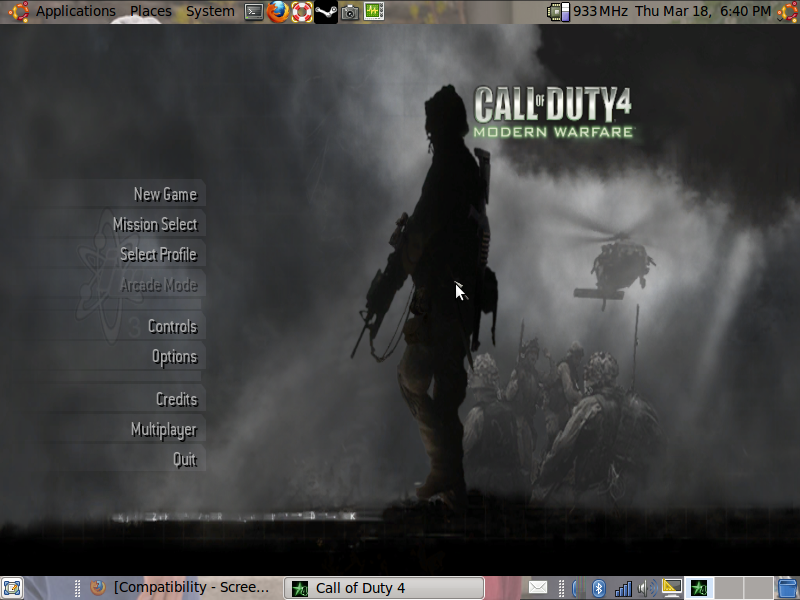Screen dimensions: 800x600
Task: Select the Multiplayer option
Action: pyautogui.click(x=165, y=429)
